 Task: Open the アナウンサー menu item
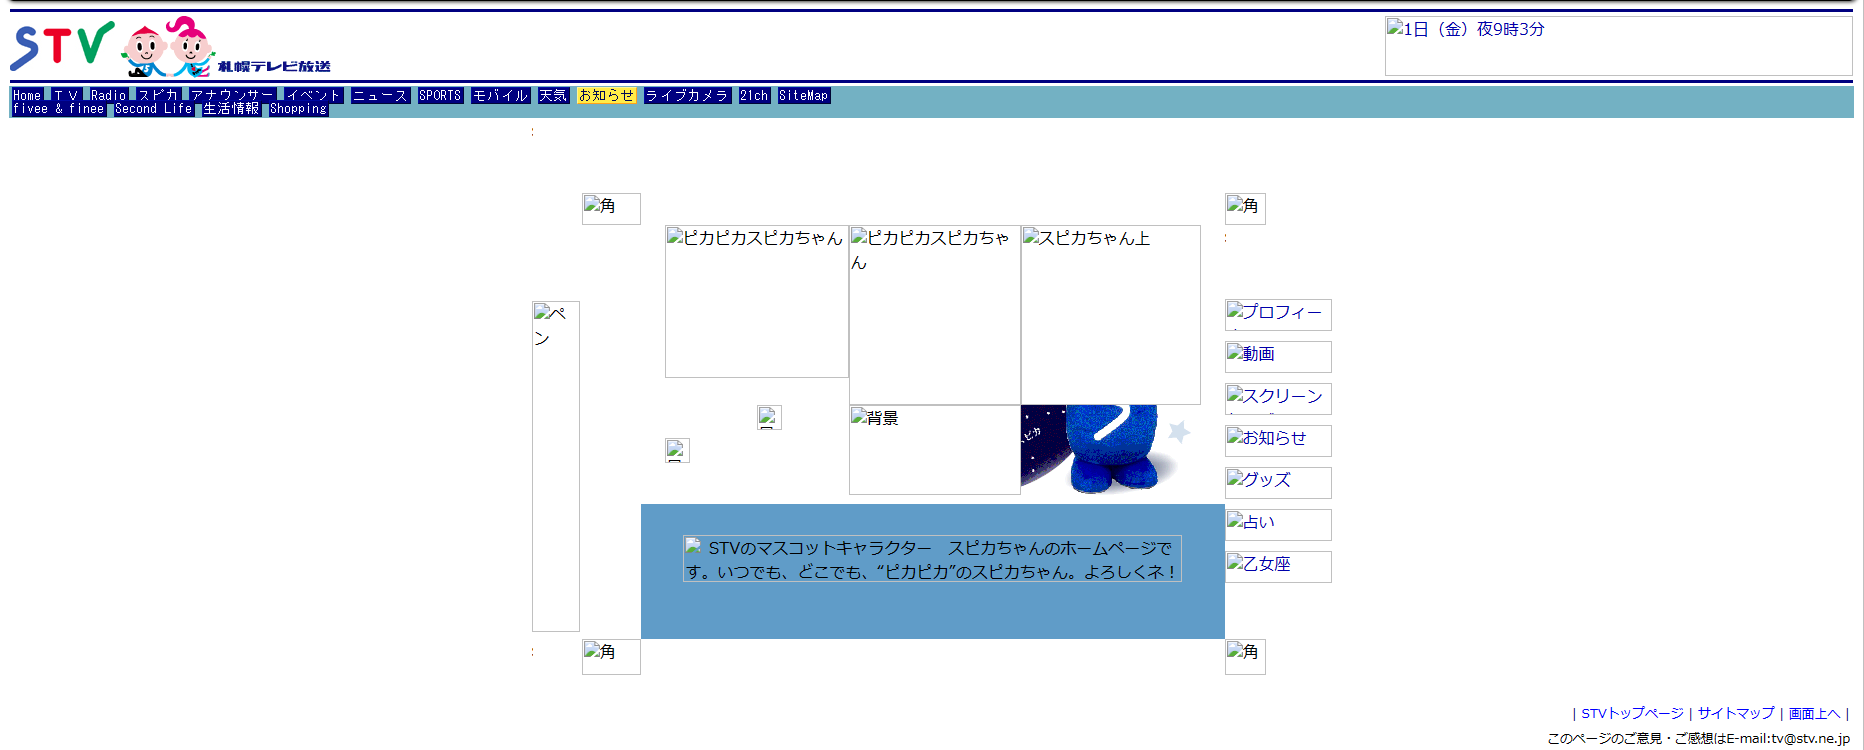(232, 96)
